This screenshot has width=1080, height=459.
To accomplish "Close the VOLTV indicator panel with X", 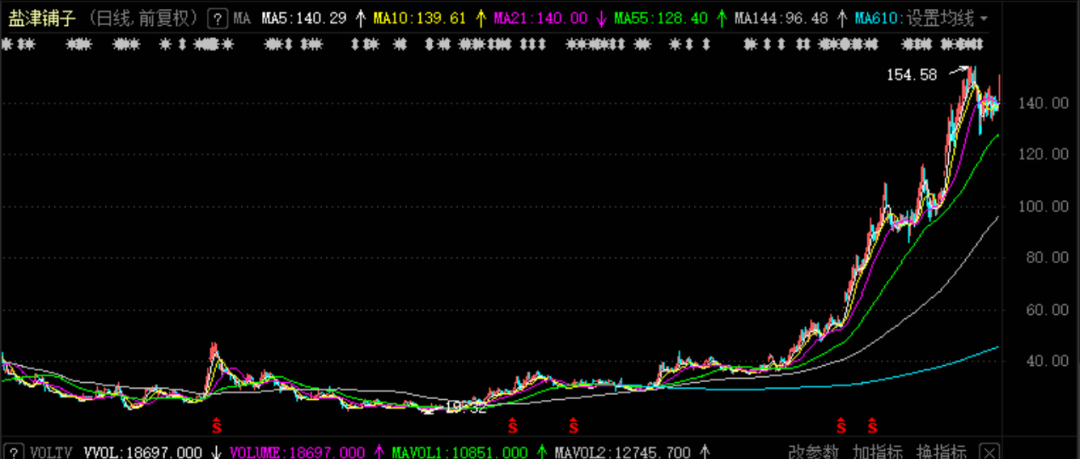I will [990, 452].
